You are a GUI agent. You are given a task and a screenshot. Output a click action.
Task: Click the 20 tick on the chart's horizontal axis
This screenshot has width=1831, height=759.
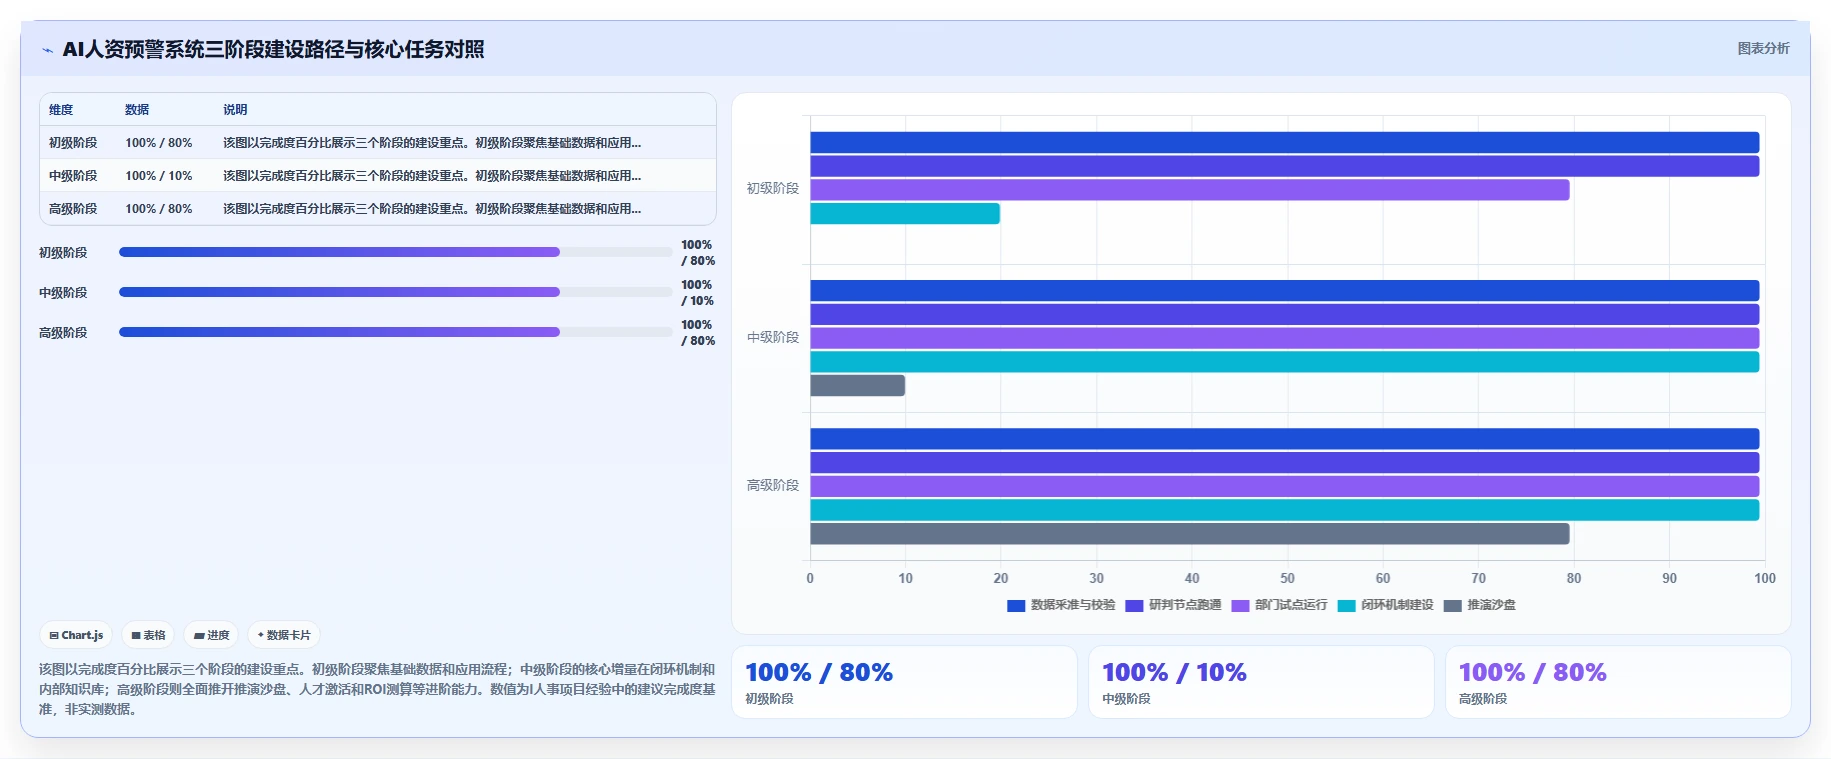click(x=1001, y=578)
